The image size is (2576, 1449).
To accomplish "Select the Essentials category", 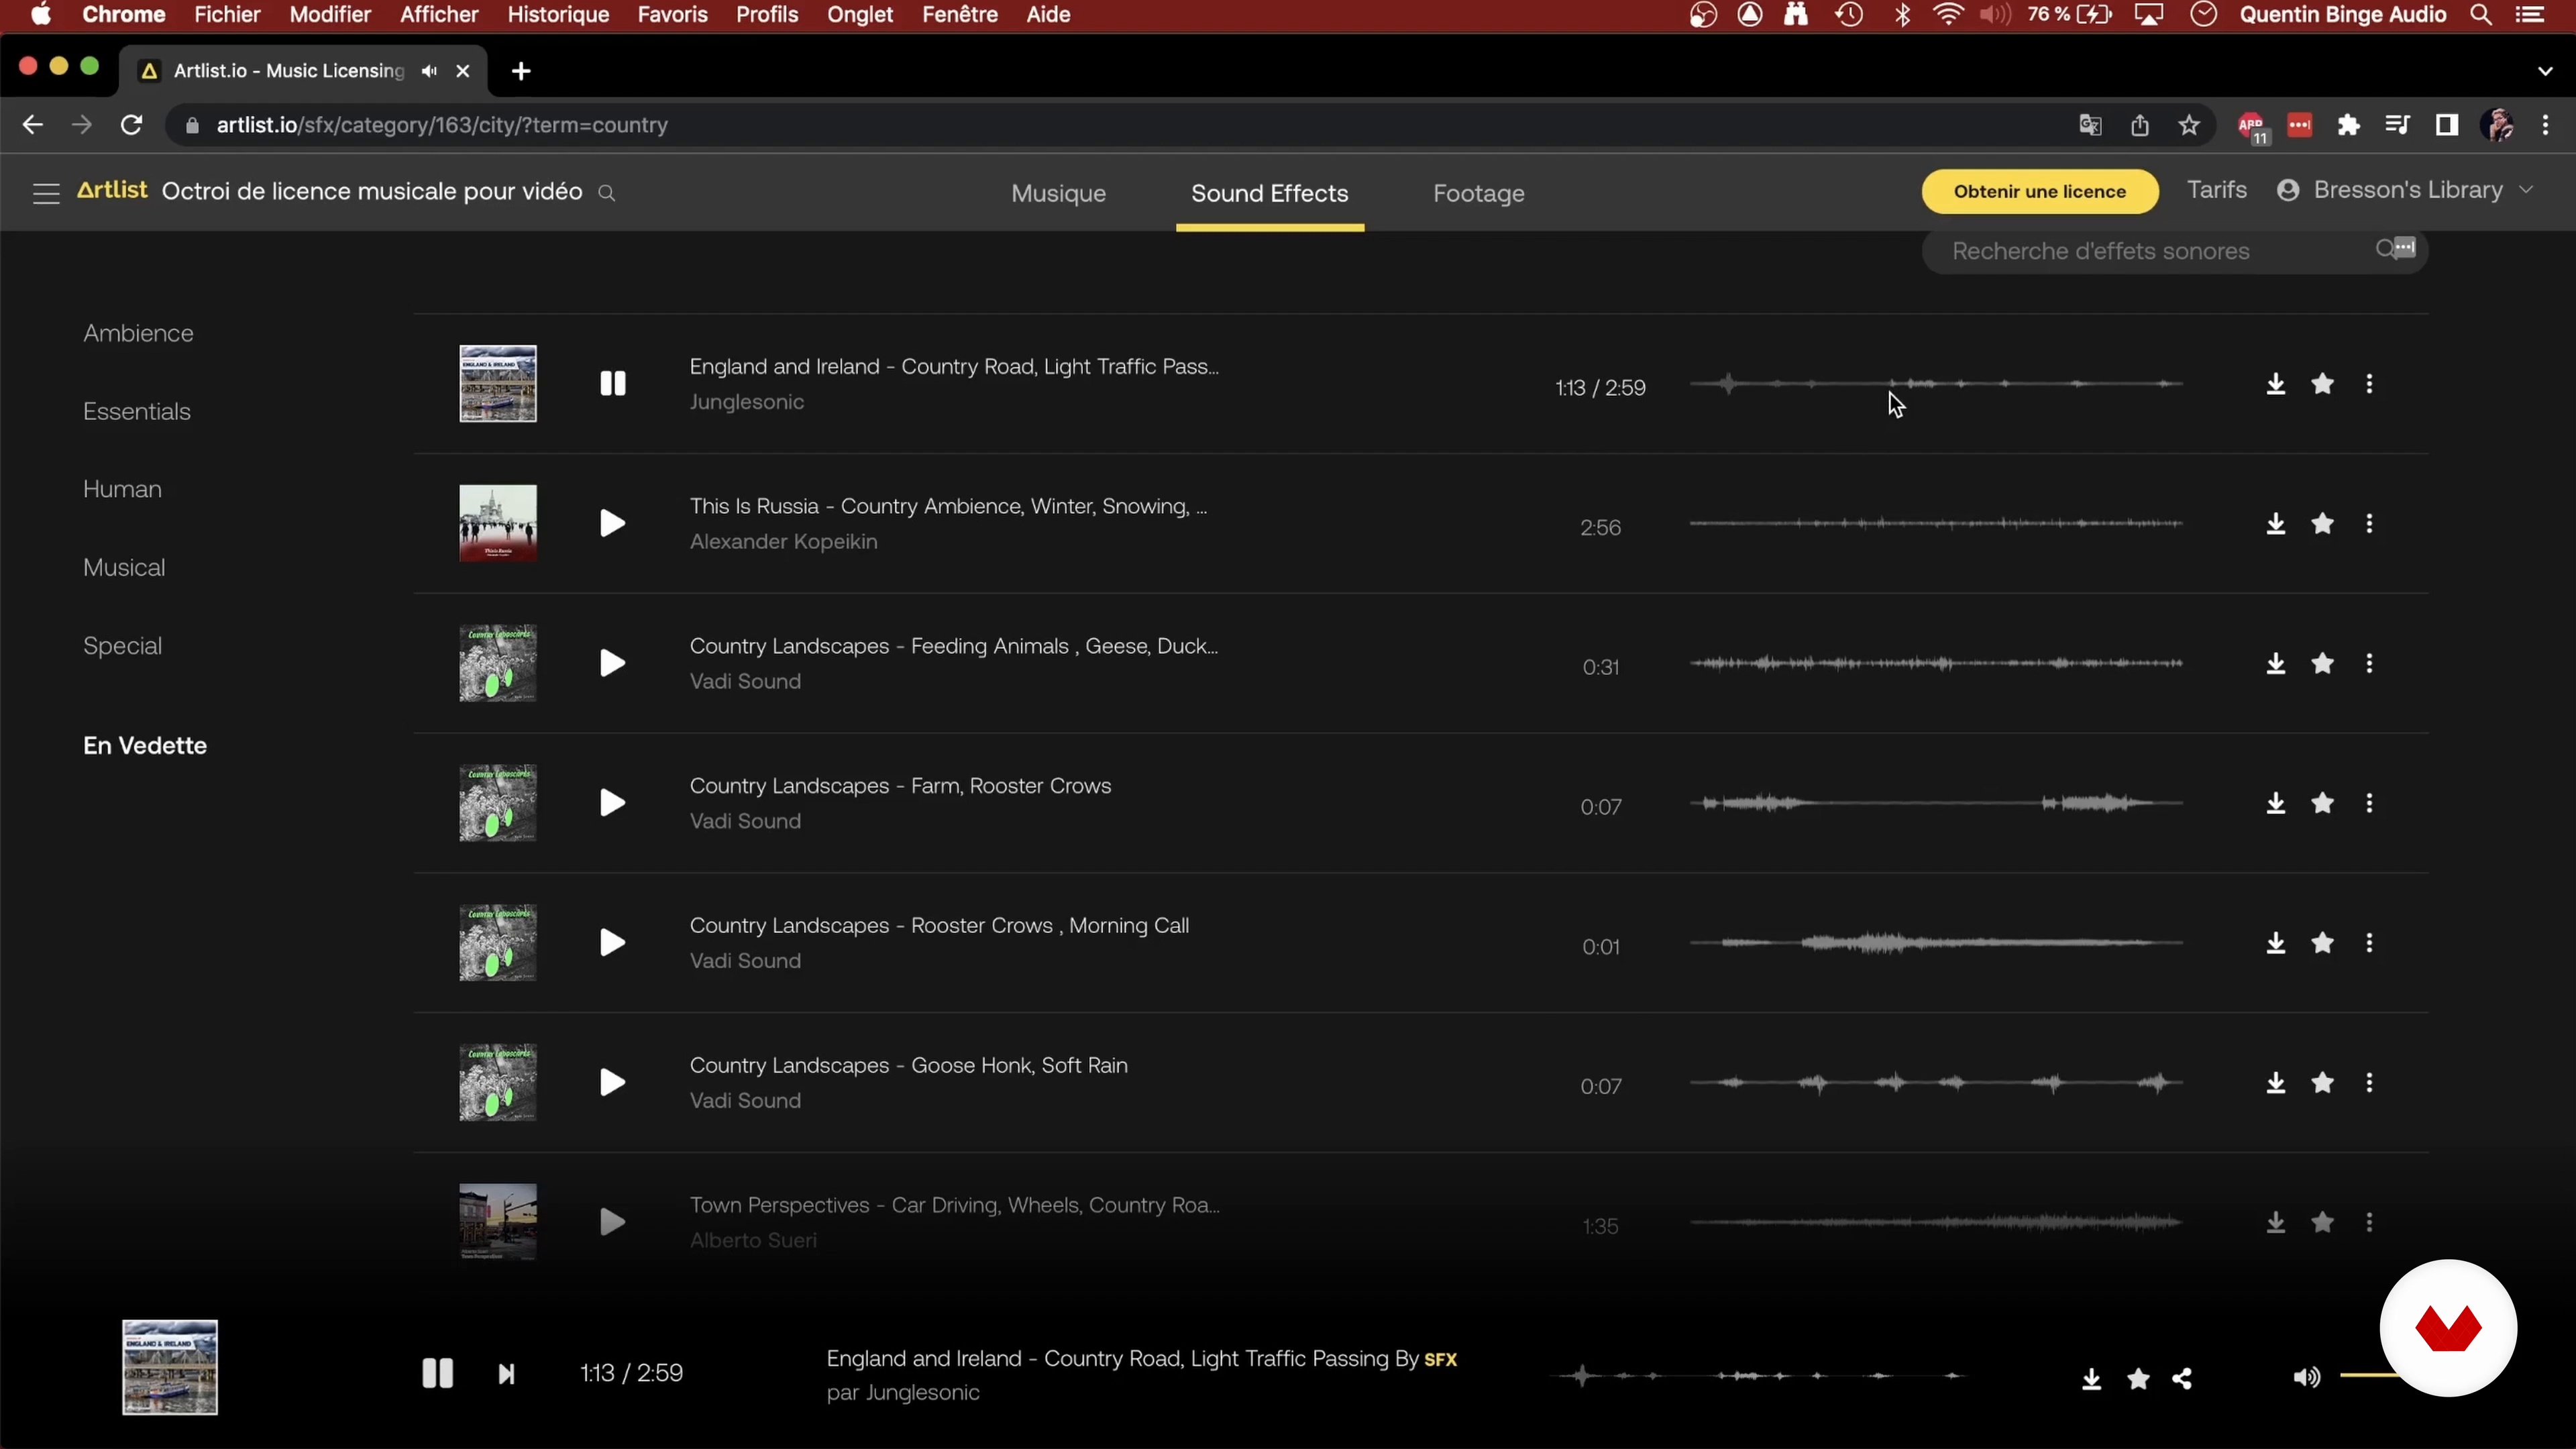I will [136, 411].
